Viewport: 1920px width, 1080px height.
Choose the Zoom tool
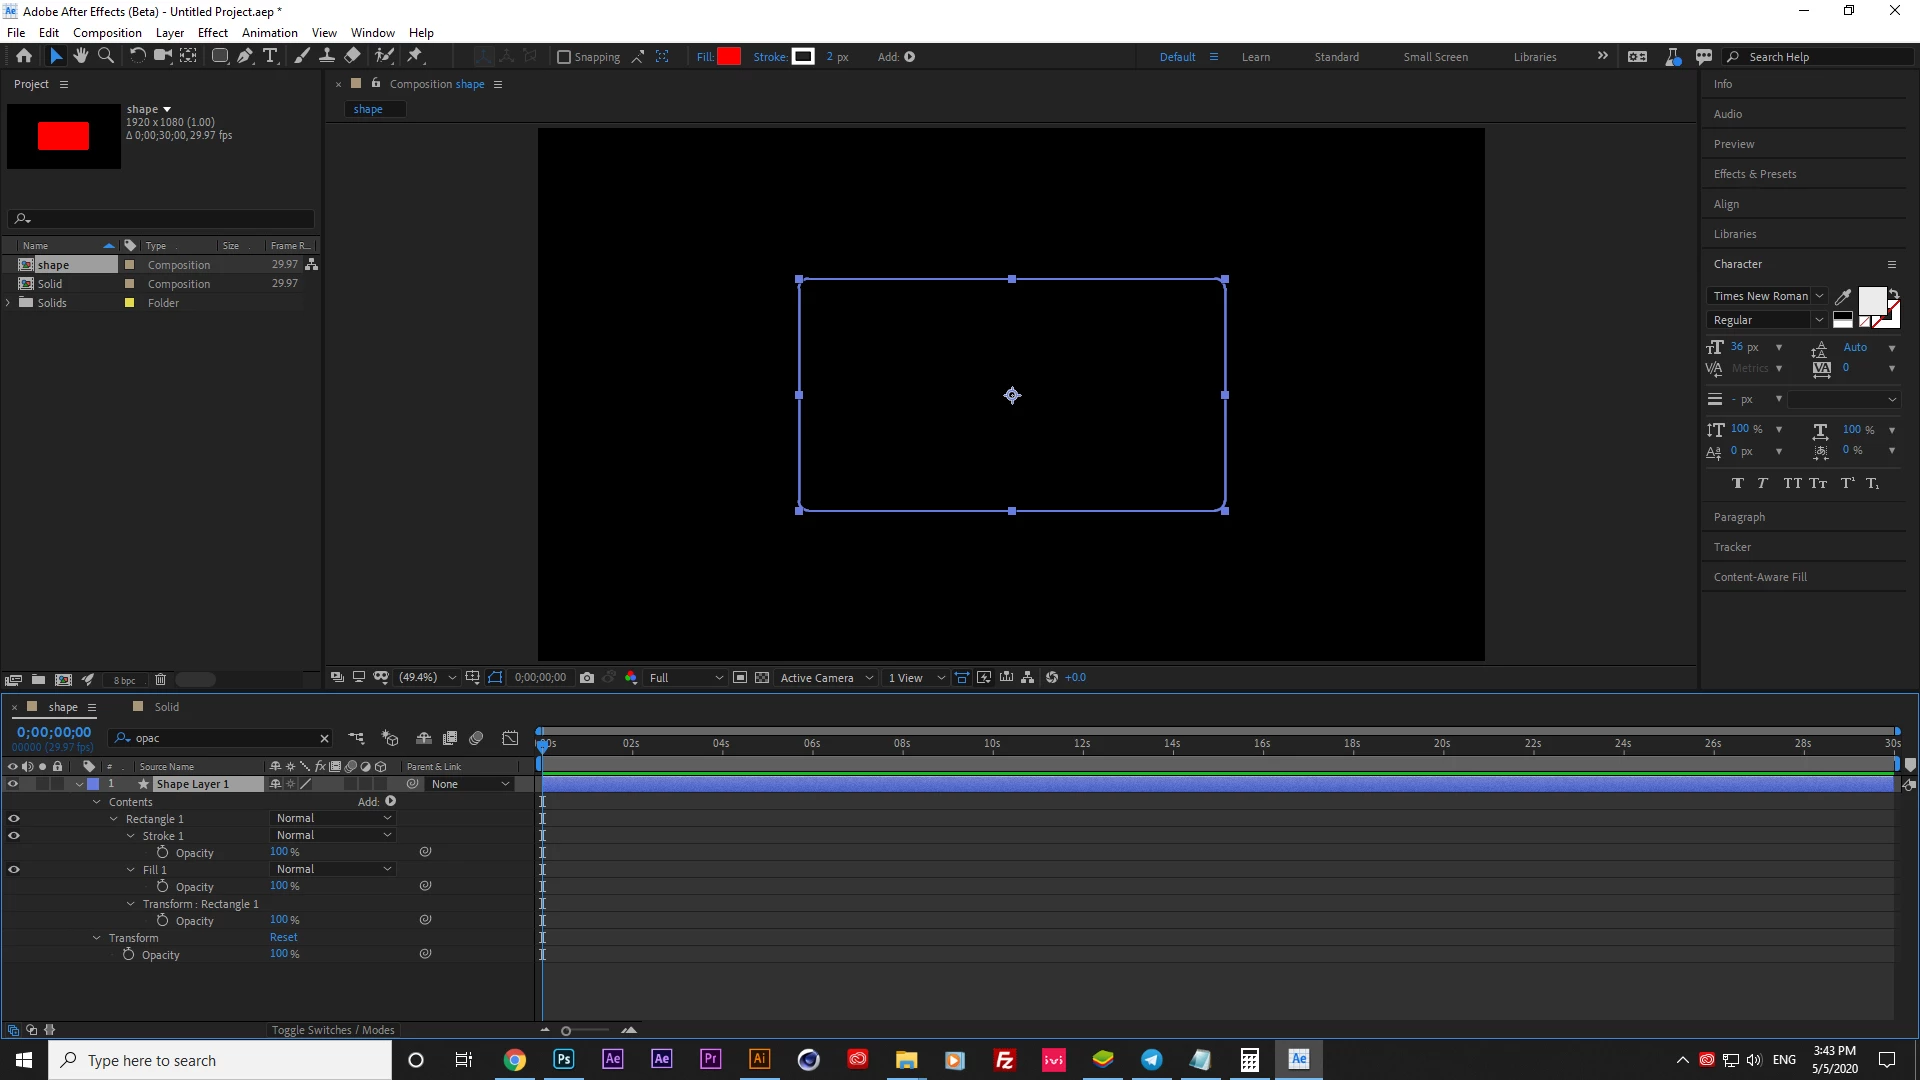click(105, 56)
